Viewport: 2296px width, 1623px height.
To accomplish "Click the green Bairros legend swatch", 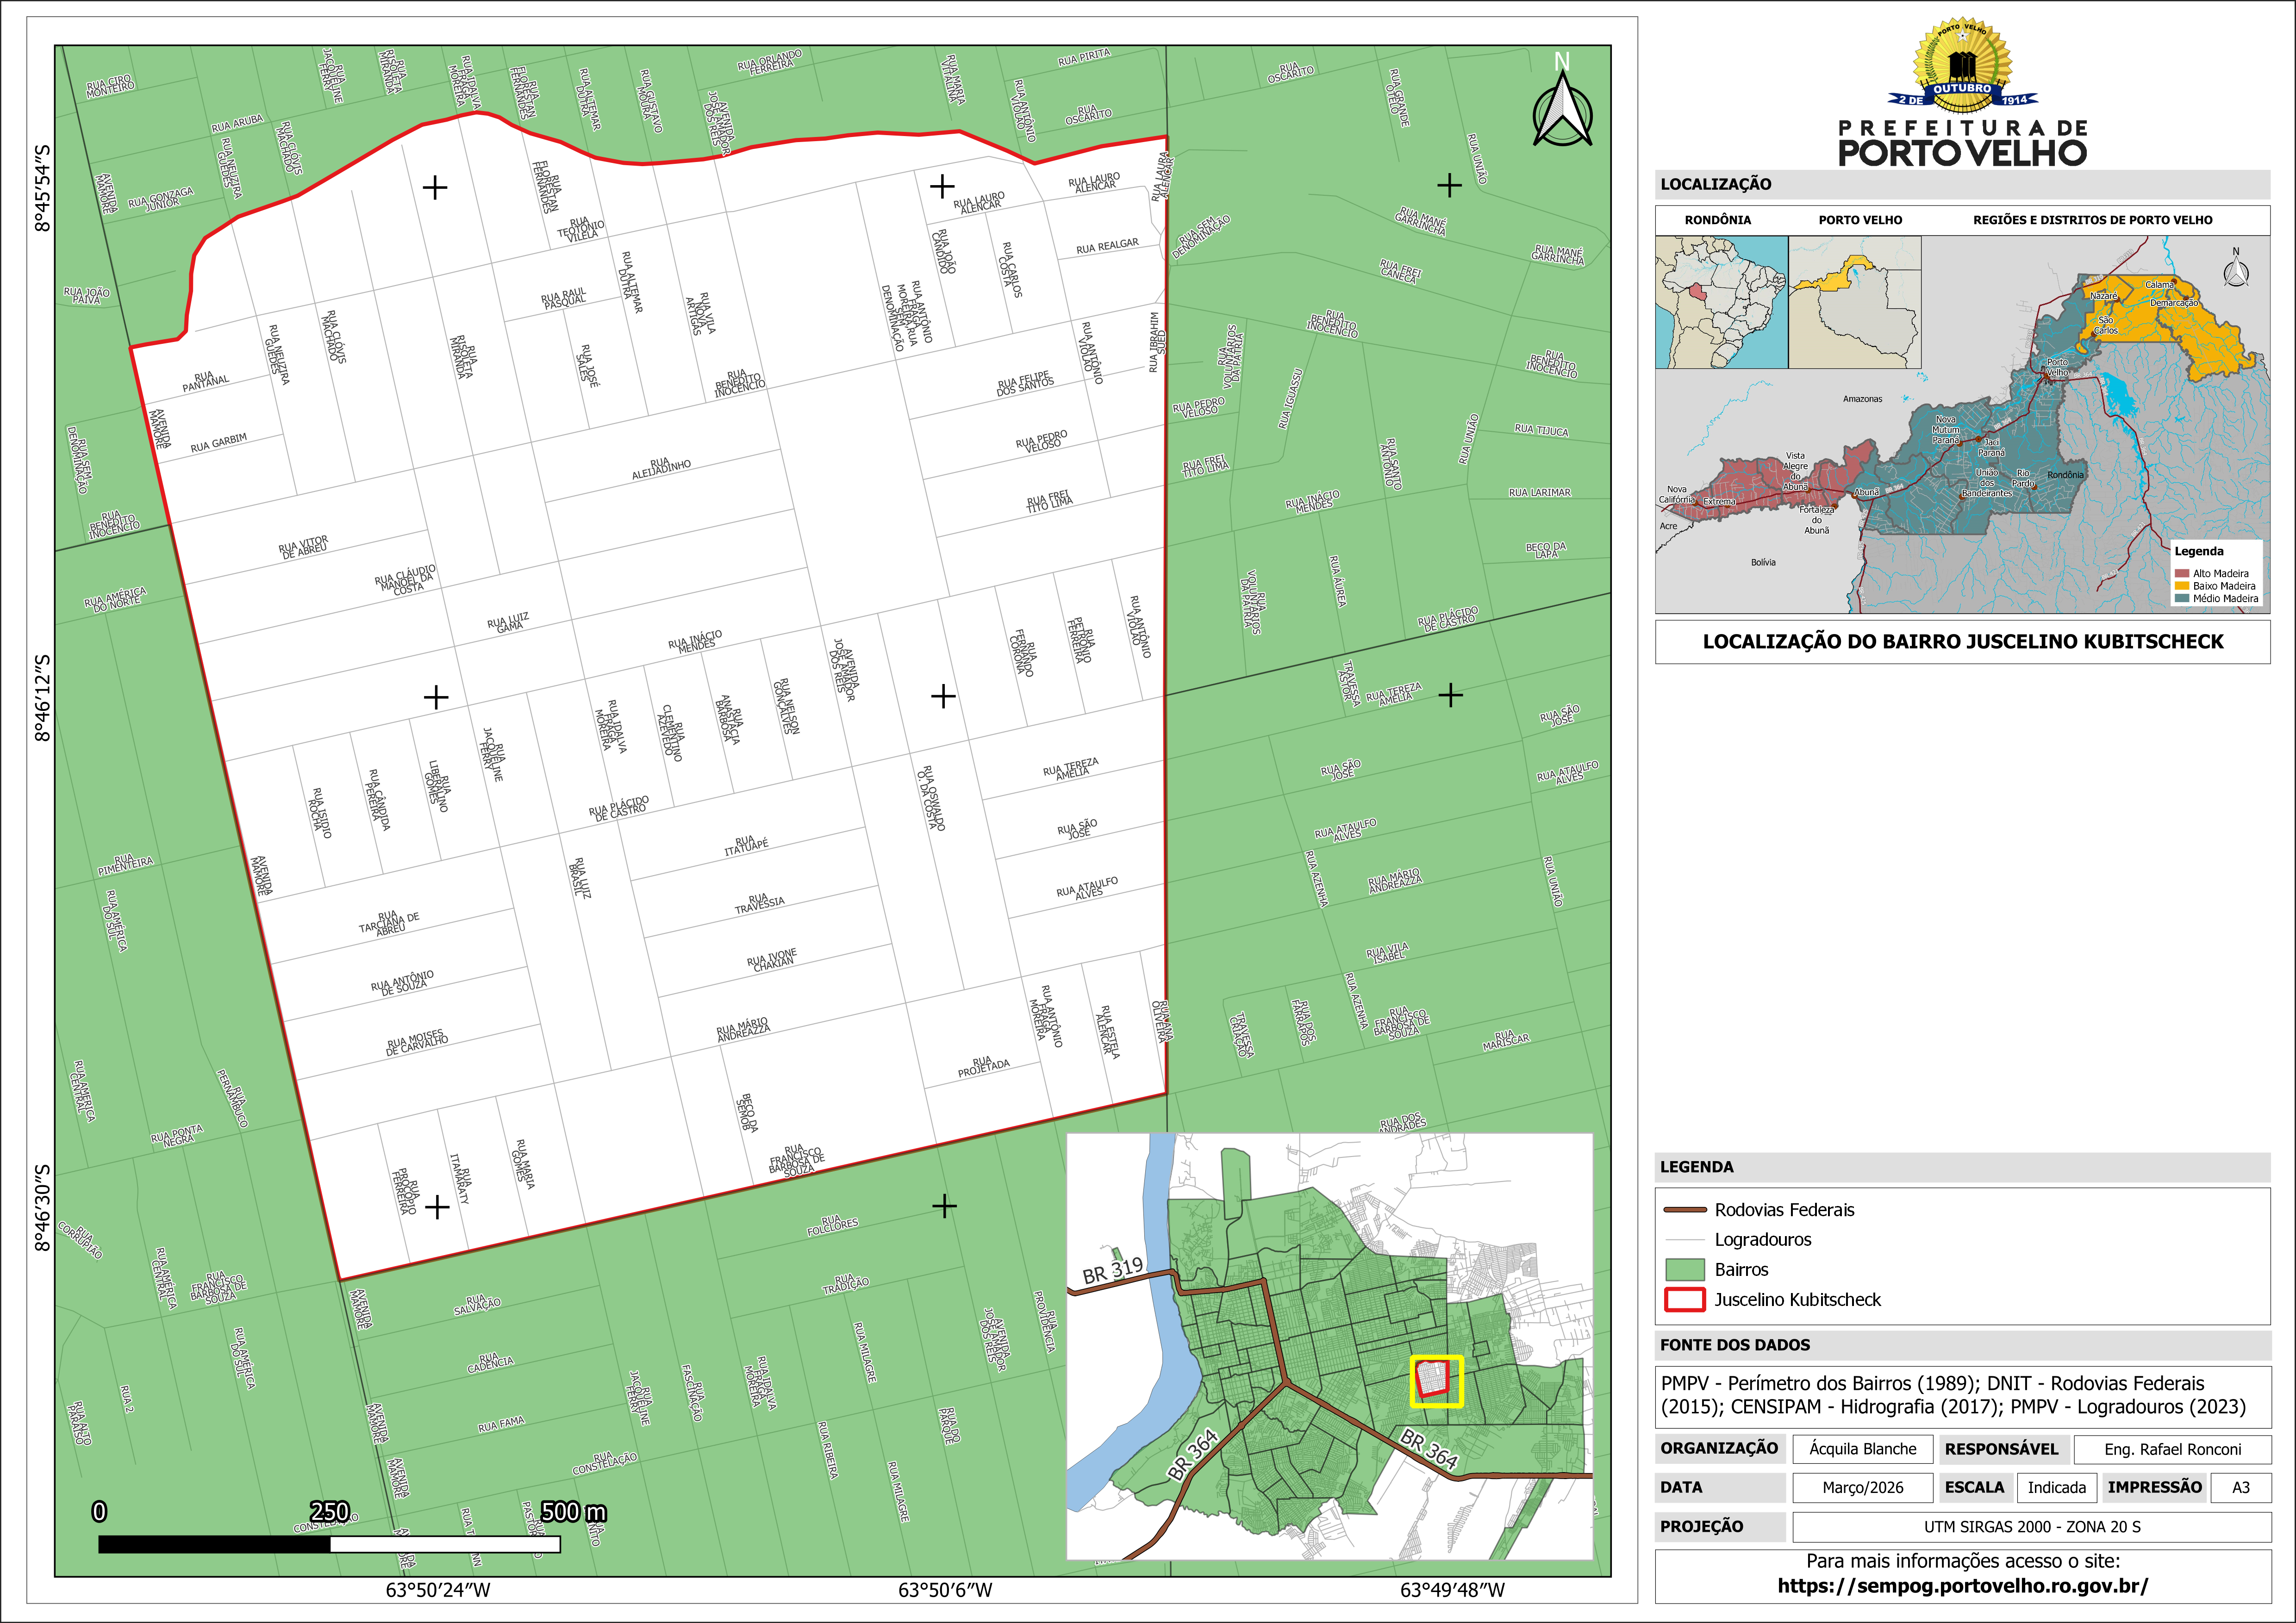I will [1685, 1270].
